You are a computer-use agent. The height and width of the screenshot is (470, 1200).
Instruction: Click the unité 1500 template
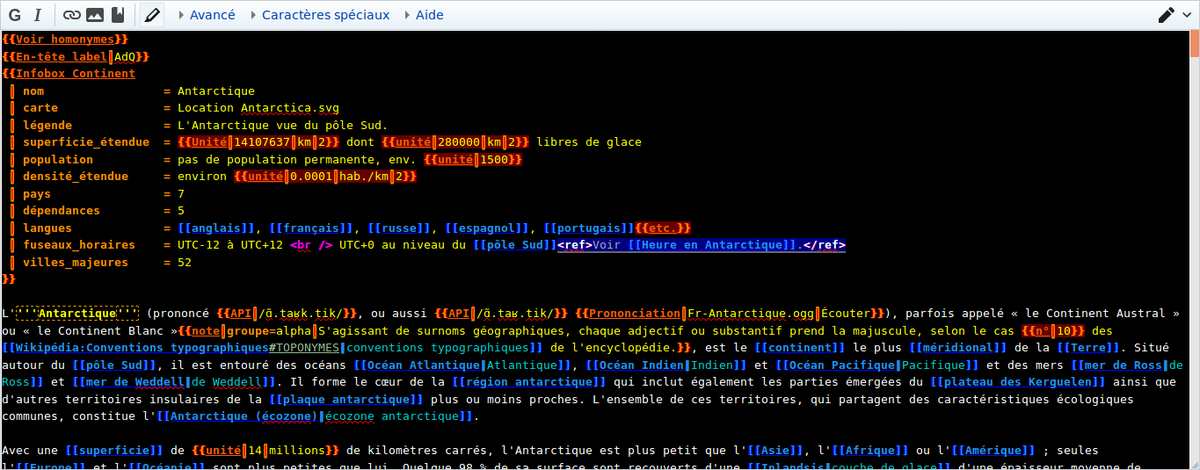coord(474,159)
